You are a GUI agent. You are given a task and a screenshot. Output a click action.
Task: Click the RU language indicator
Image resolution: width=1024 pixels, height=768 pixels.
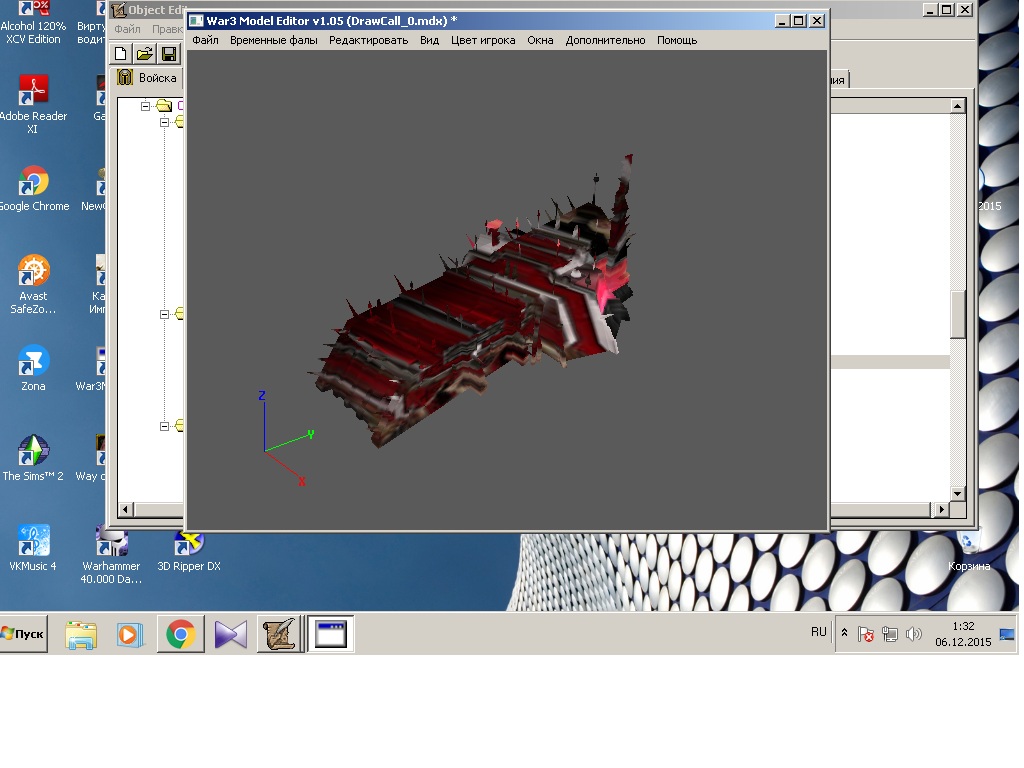coord(819,632)
